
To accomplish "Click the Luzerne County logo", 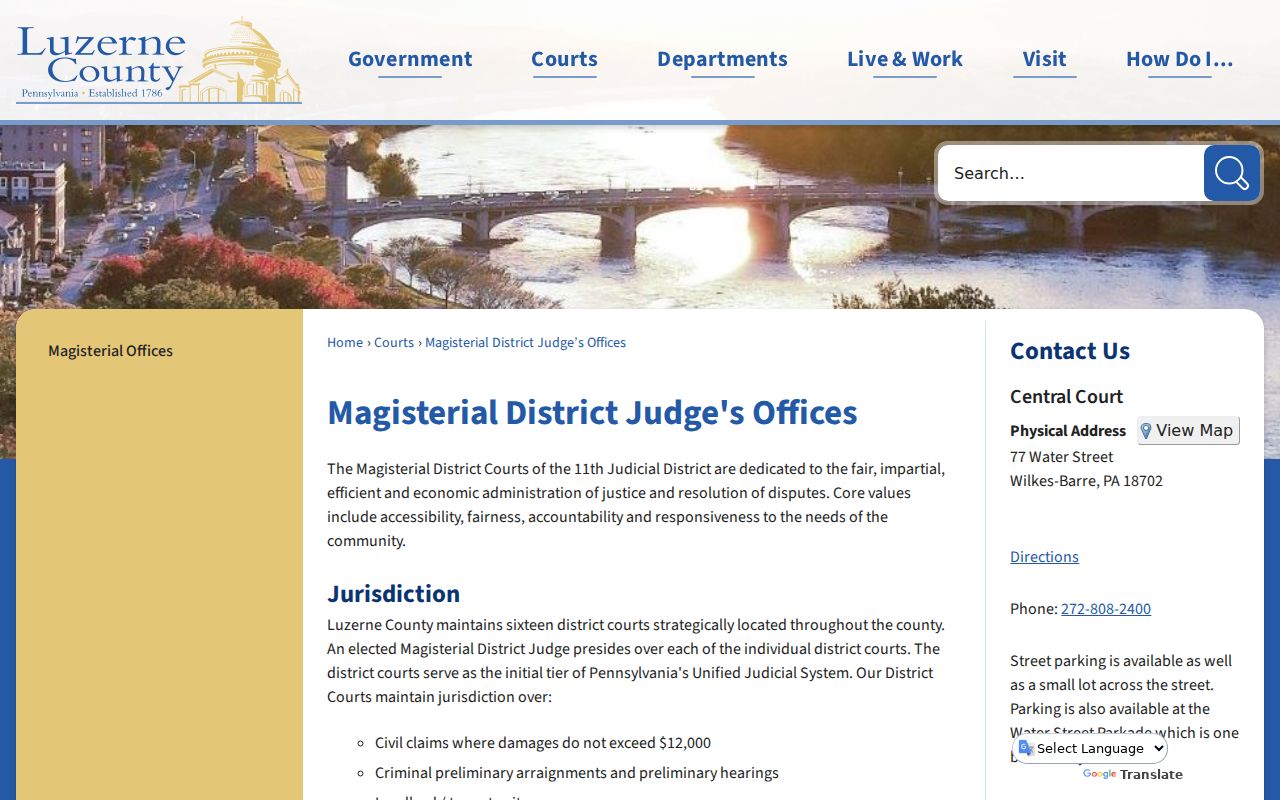I will pyautogui.click(x=159, y=60).
